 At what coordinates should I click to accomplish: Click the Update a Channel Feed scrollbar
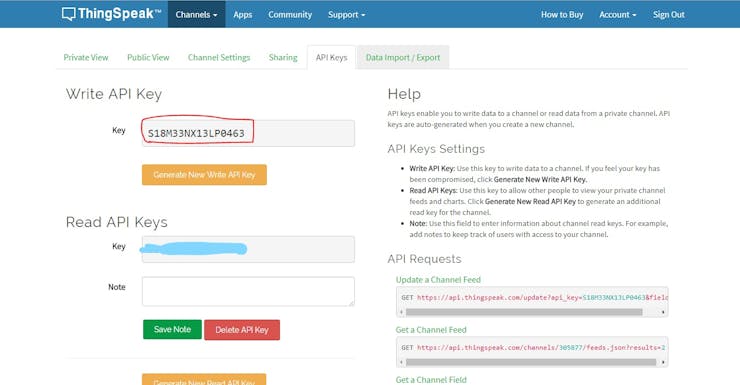pos(524,312)
